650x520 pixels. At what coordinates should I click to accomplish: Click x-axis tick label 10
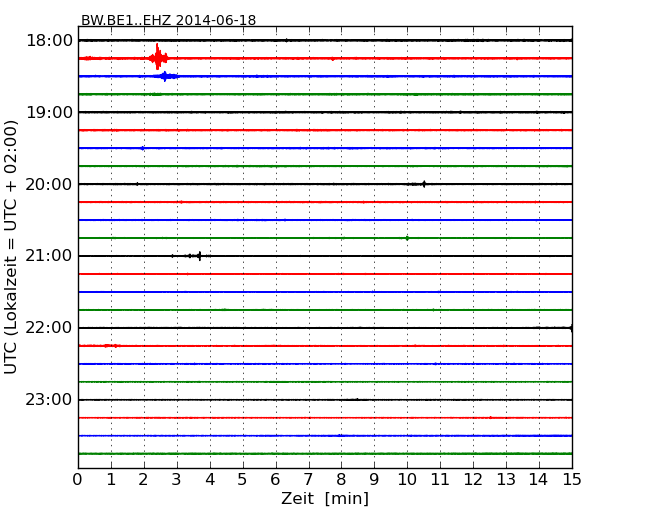(407, 480)
